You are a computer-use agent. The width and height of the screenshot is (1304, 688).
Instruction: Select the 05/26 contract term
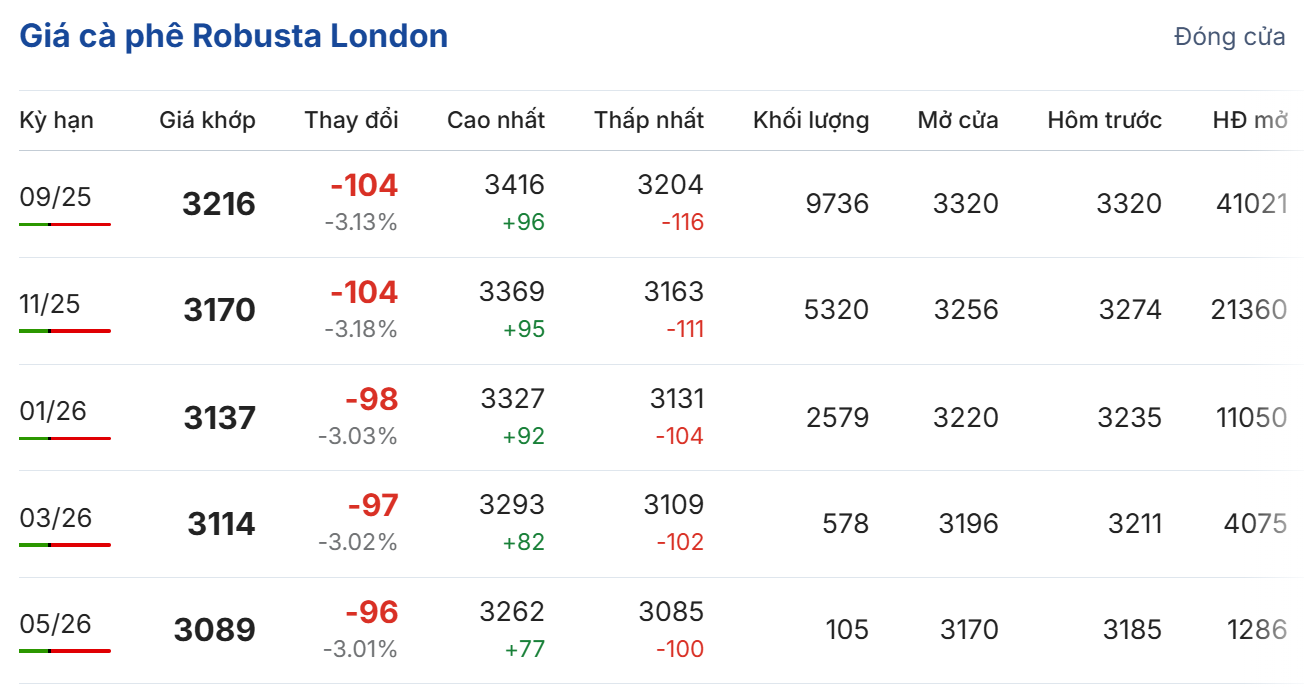(x=55, y=625)
